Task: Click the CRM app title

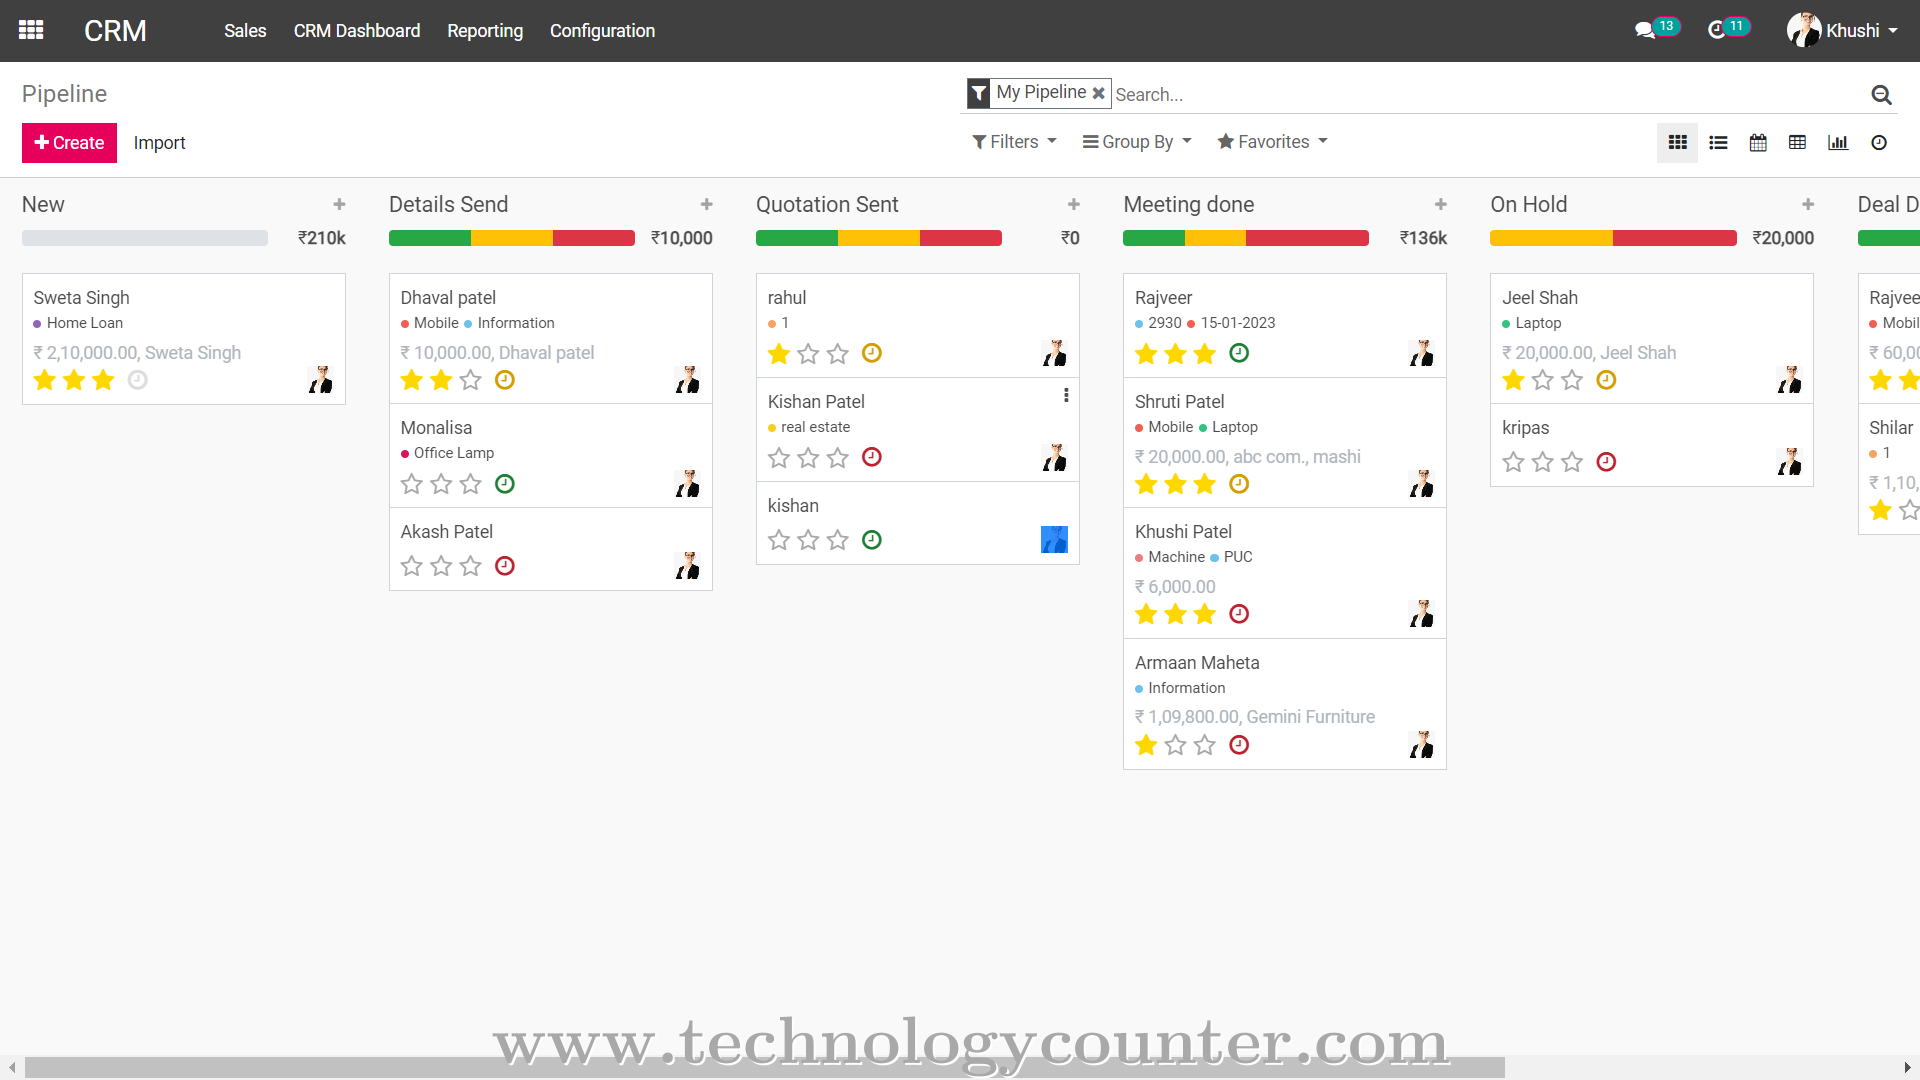Action: coord(115,31)
